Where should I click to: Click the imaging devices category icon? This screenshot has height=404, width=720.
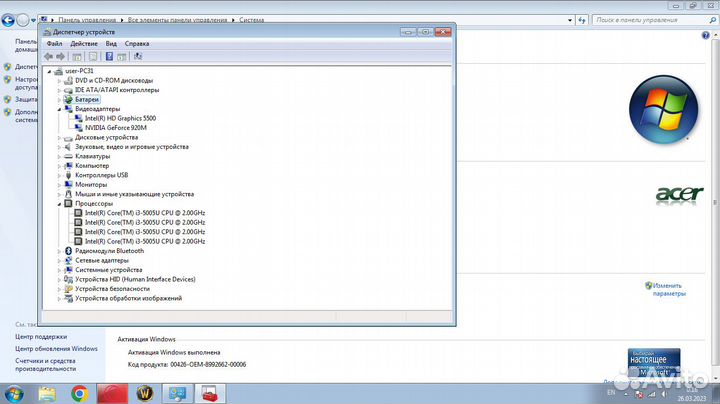click(x=68, y=298)
